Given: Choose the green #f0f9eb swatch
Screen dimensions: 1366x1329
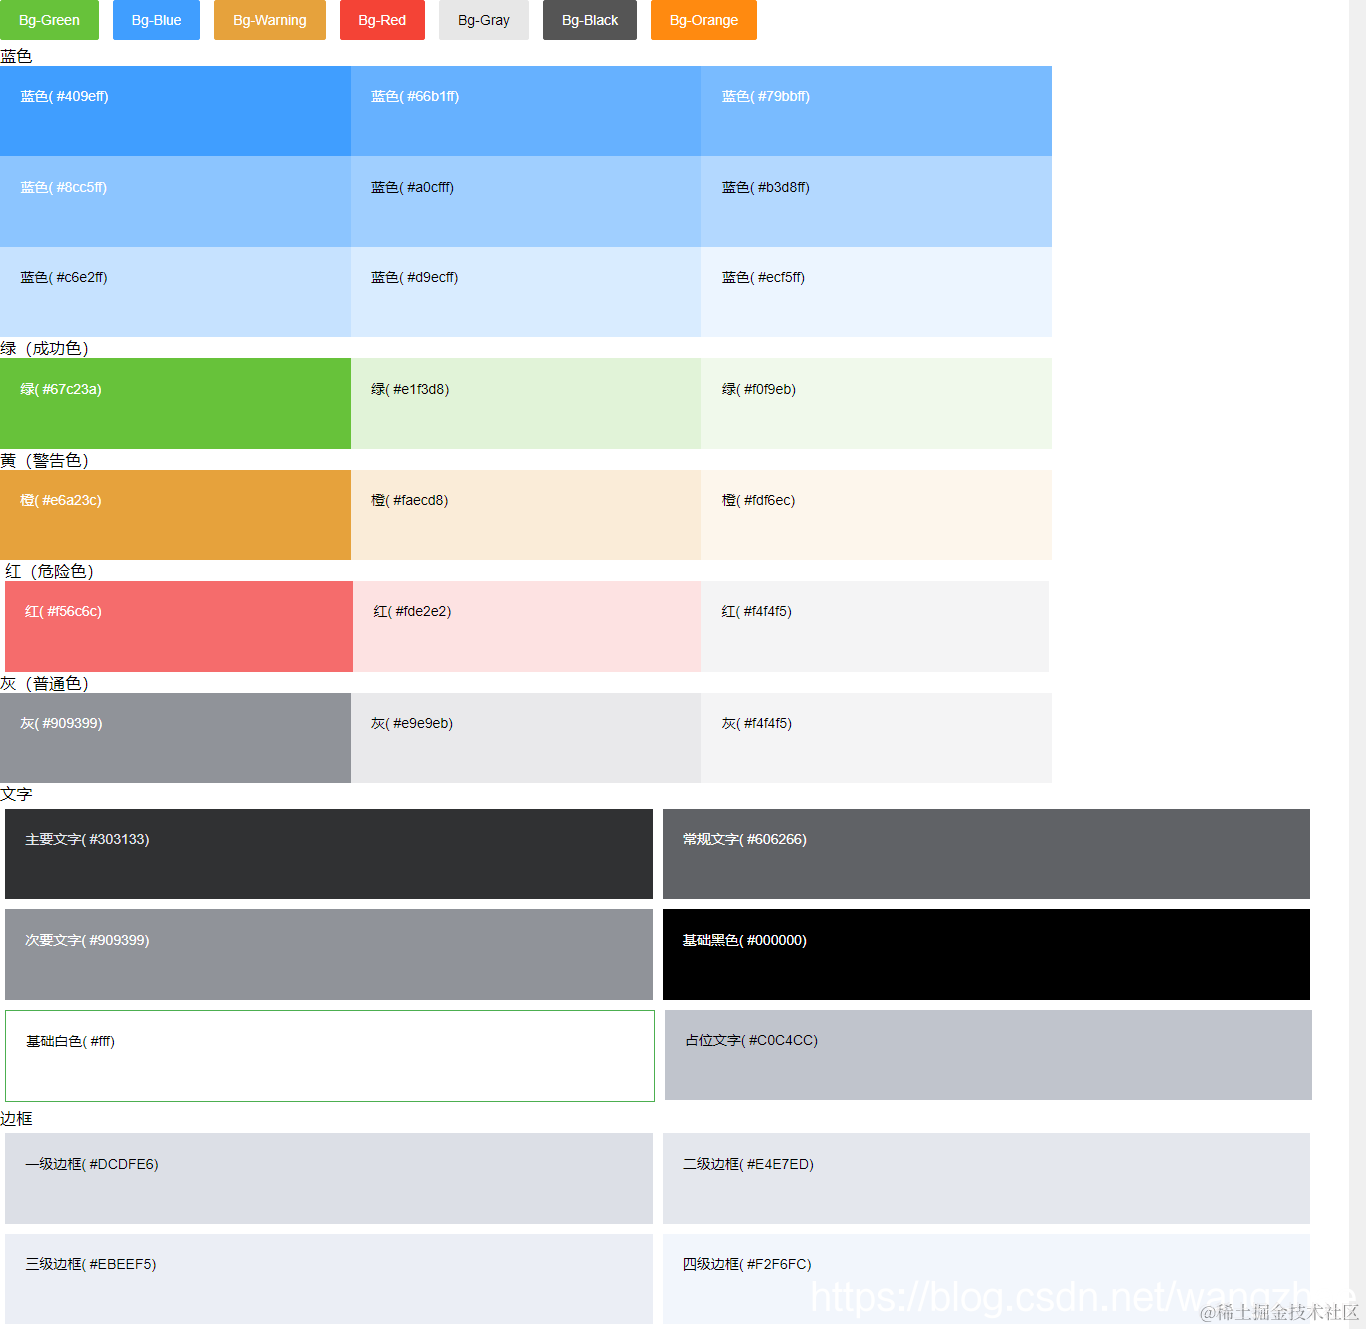Looking at the screenshot, I should 876,403.
